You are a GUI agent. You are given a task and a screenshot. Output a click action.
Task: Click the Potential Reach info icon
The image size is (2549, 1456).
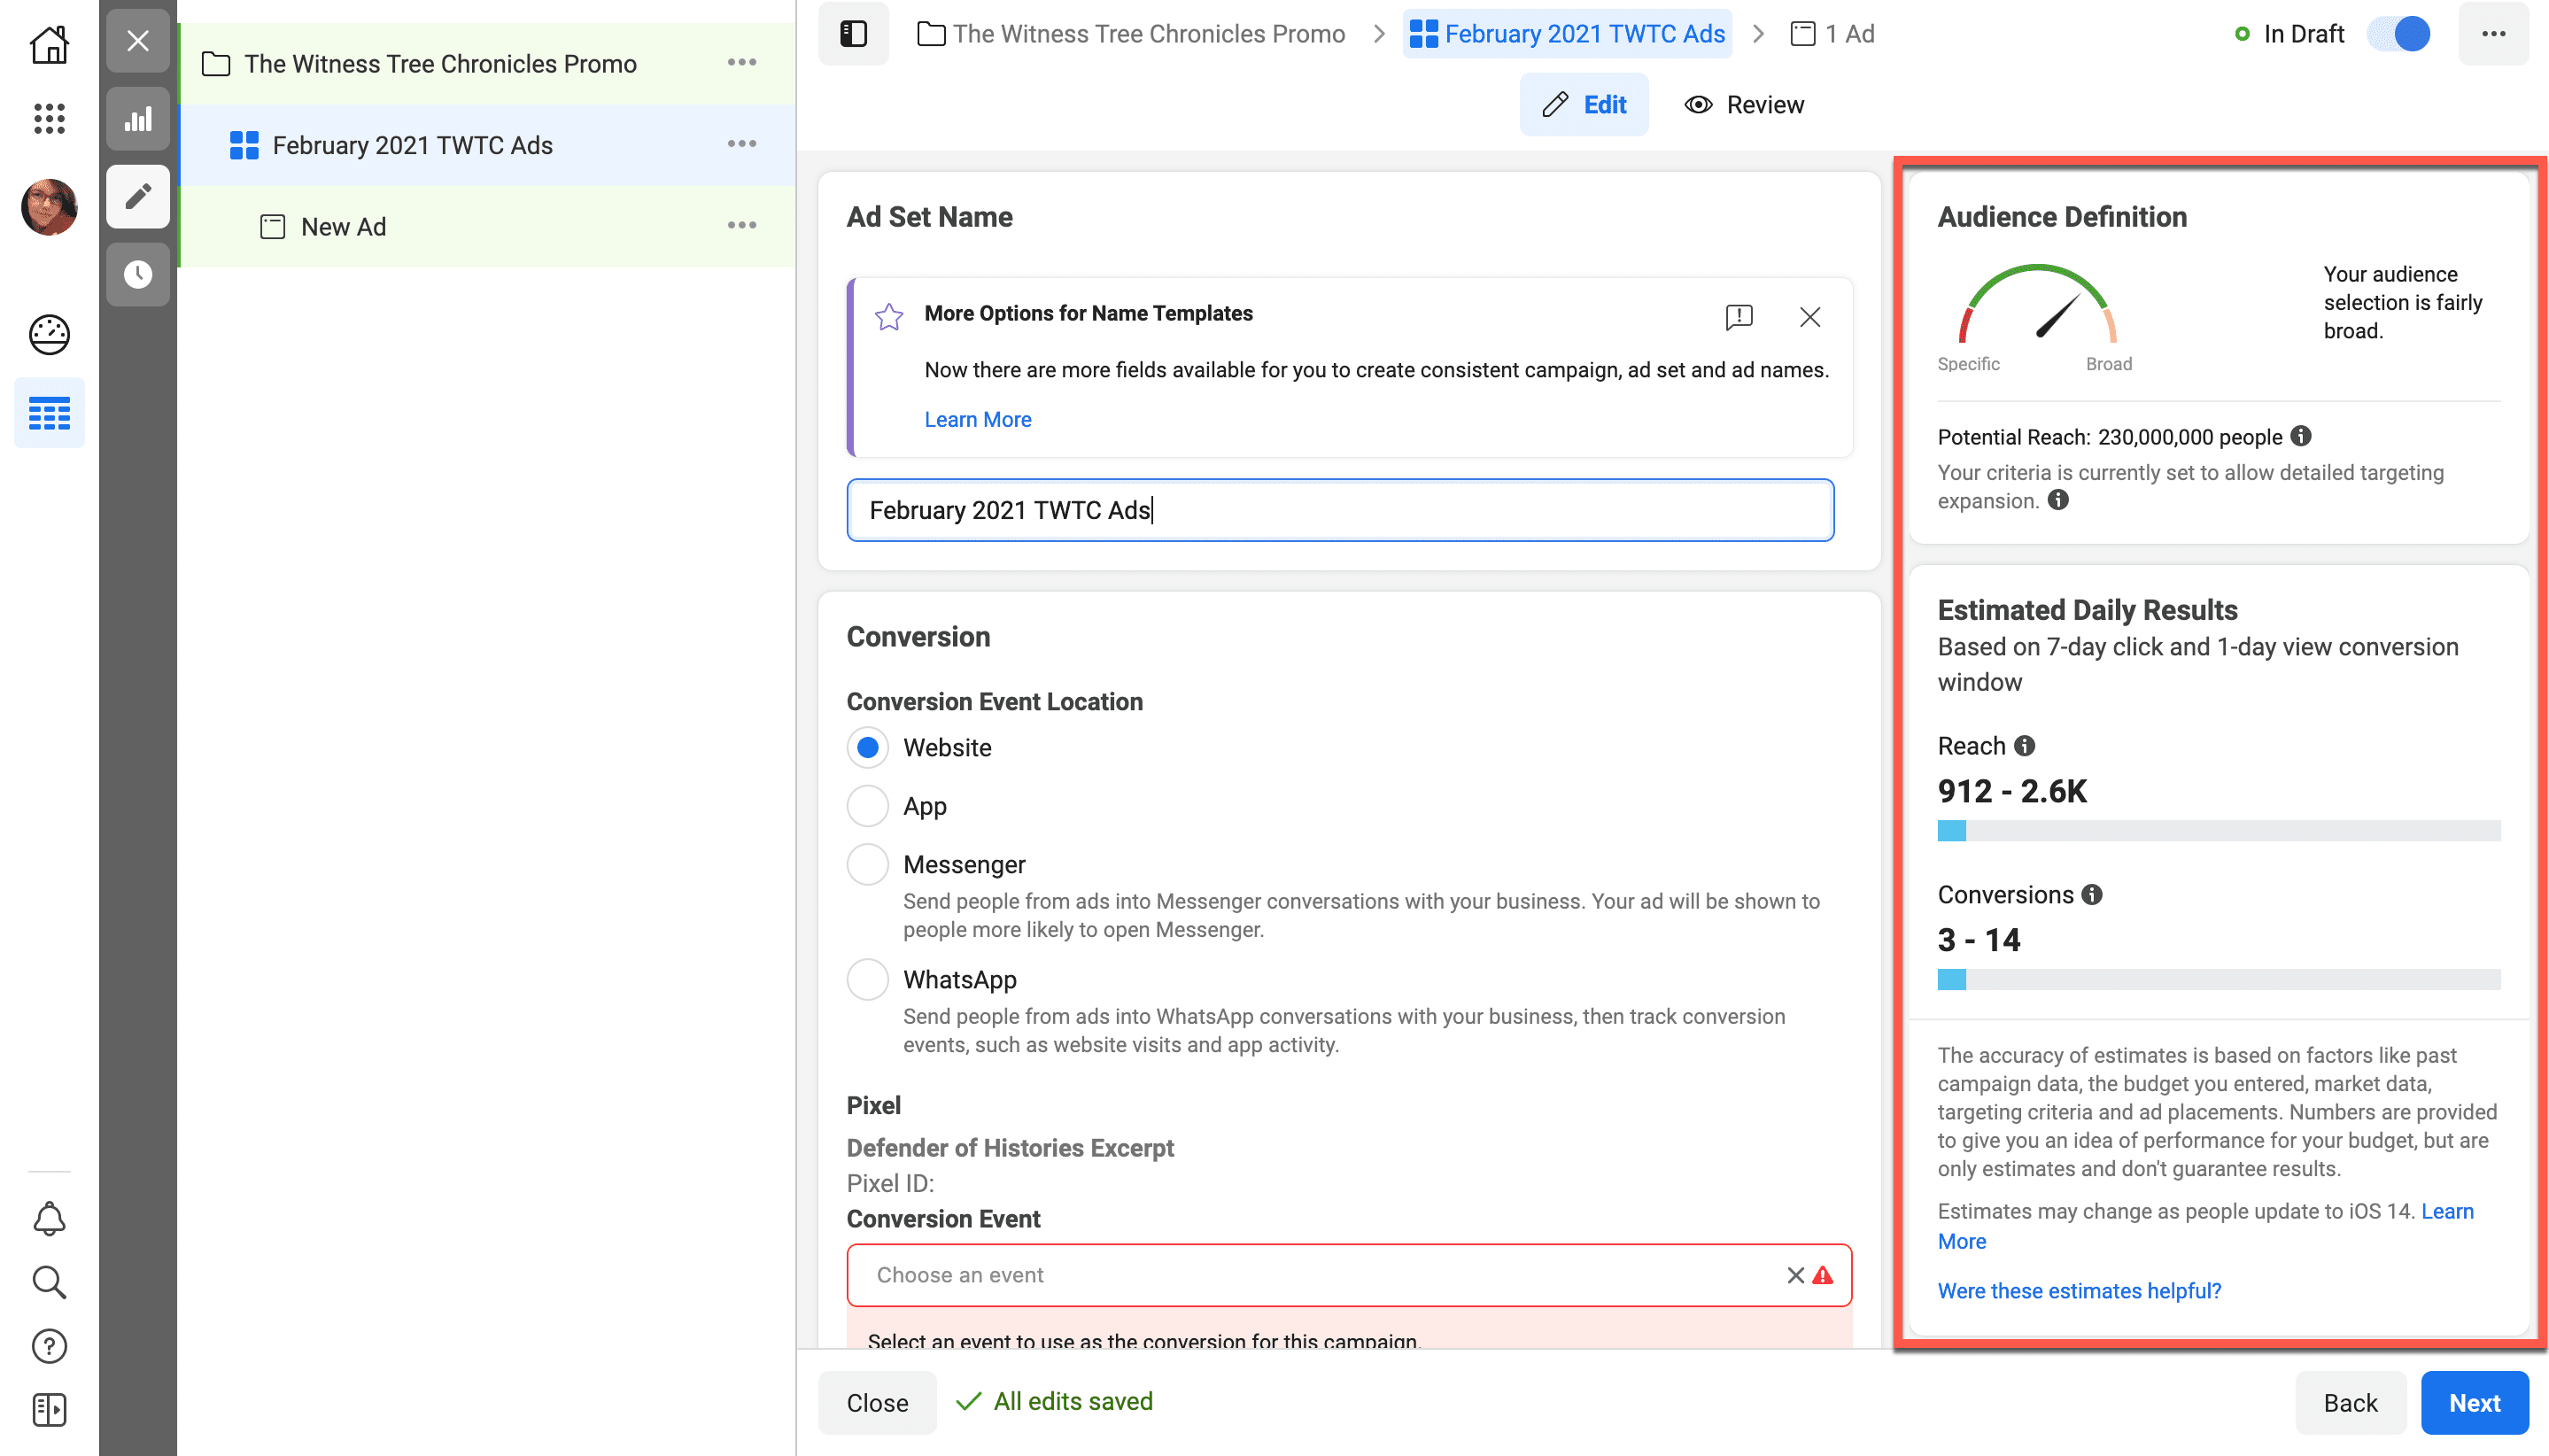(2301, 436)
